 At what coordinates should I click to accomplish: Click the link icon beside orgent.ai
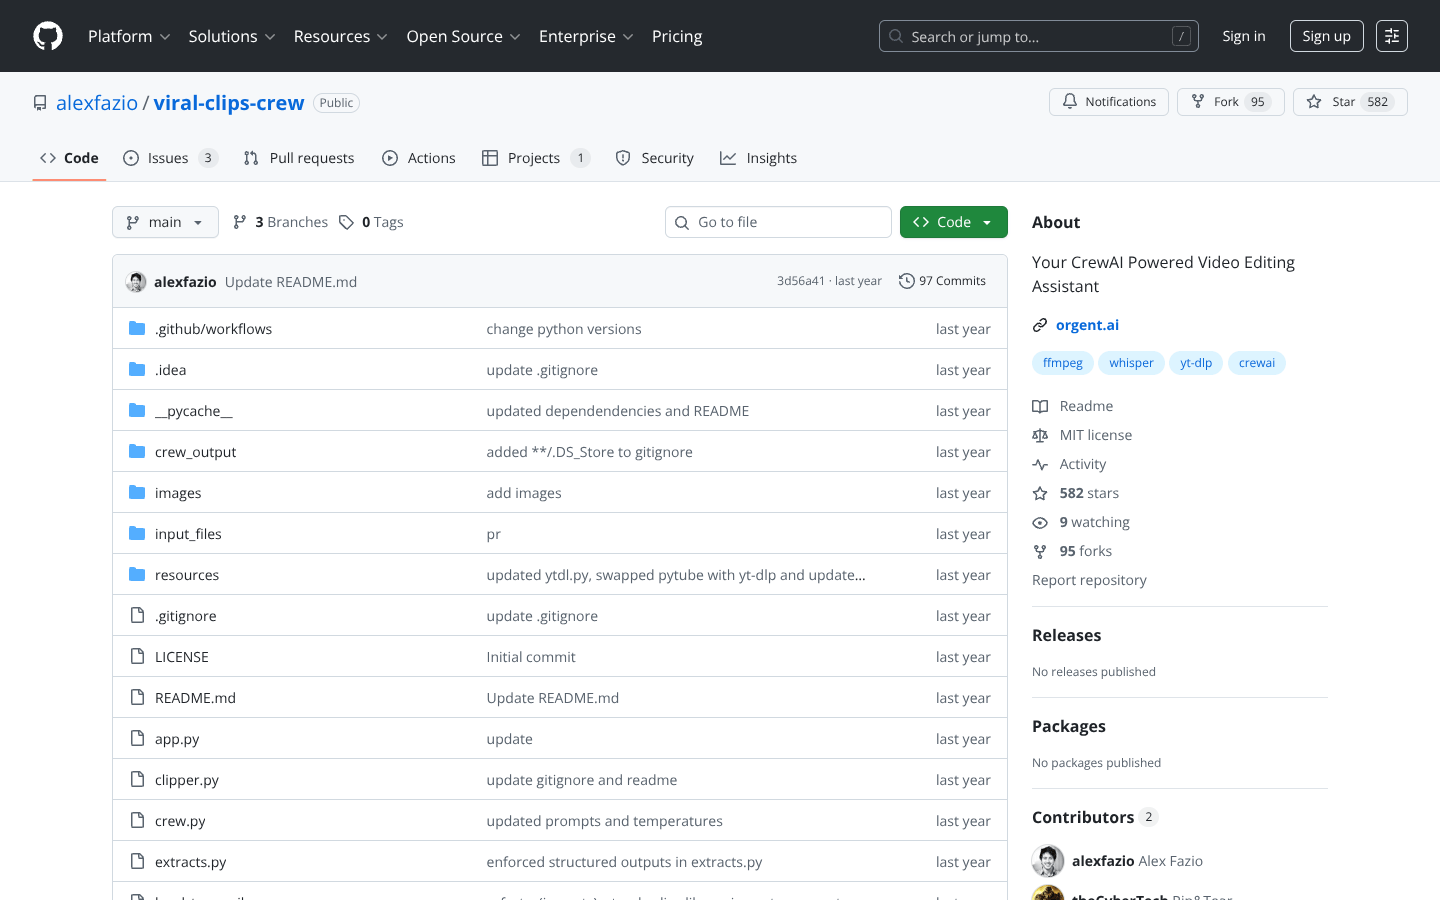1040,325
